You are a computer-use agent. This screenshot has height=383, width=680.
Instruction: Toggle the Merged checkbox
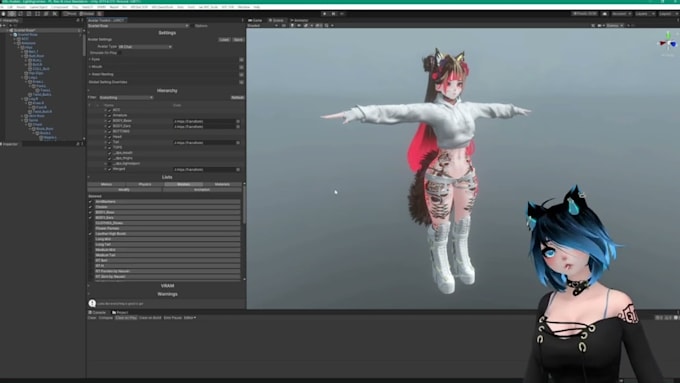coord(109,169)
